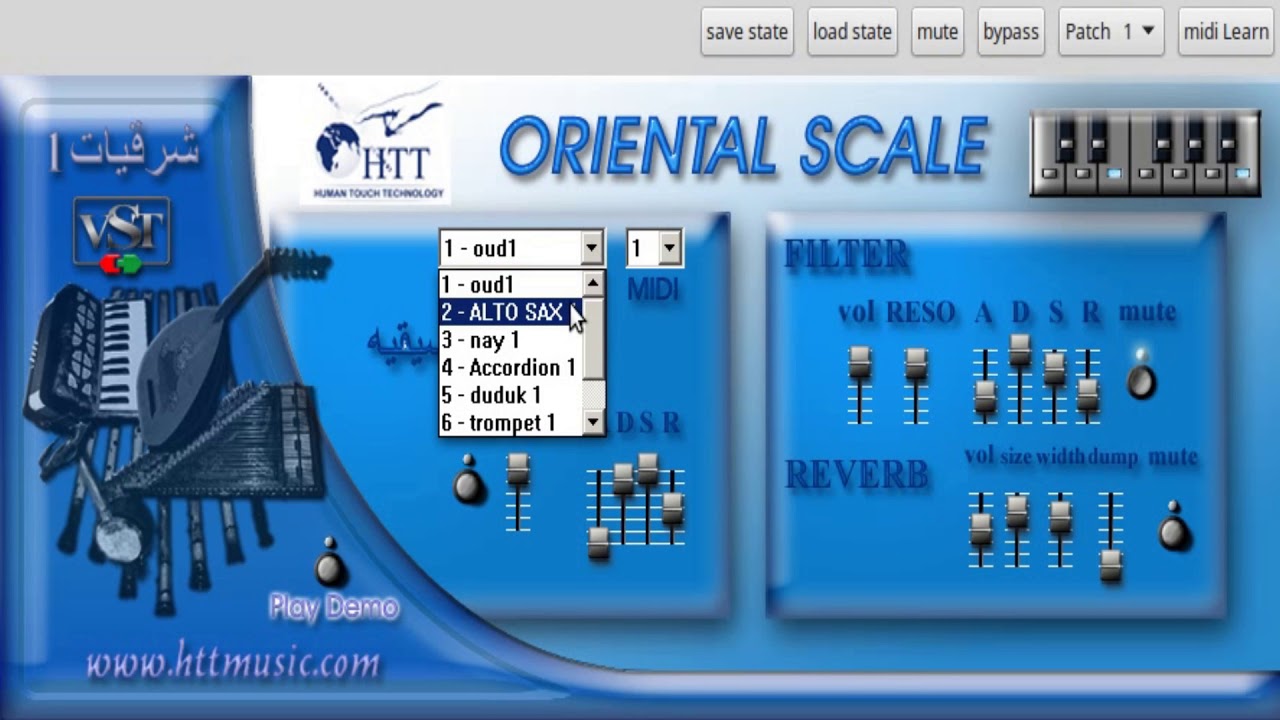
Task: Open the MIDI channel dropdown showing 1
Action: [x=654, y=248]
